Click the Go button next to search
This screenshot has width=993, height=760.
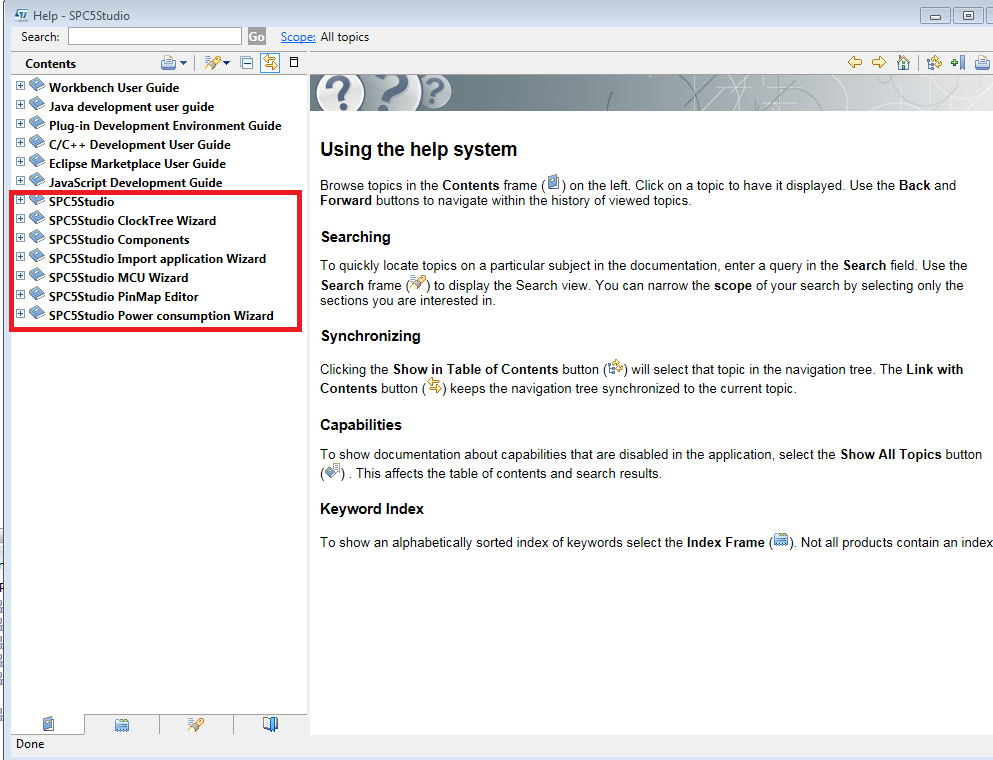click(x=256, y=36)
